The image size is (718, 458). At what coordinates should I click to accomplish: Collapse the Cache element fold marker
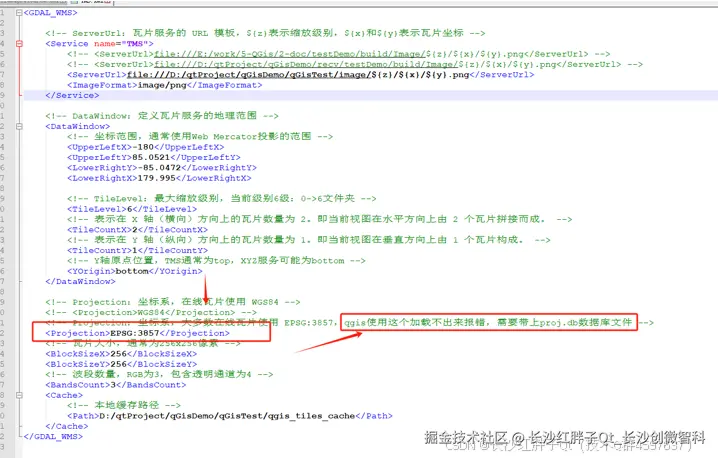click(x=19, y=395)
